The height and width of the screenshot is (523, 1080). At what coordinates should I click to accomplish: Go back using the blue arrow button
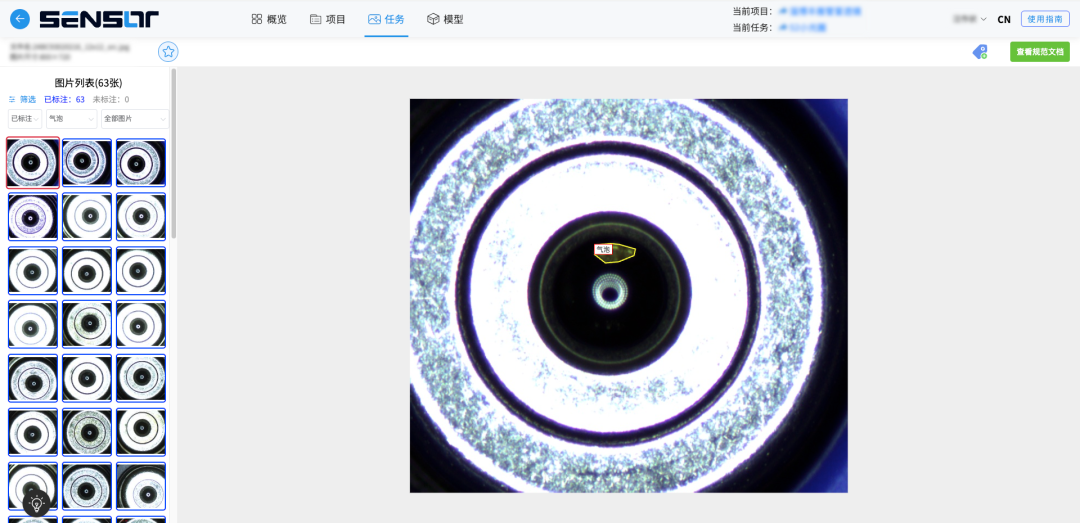[20, 19]
